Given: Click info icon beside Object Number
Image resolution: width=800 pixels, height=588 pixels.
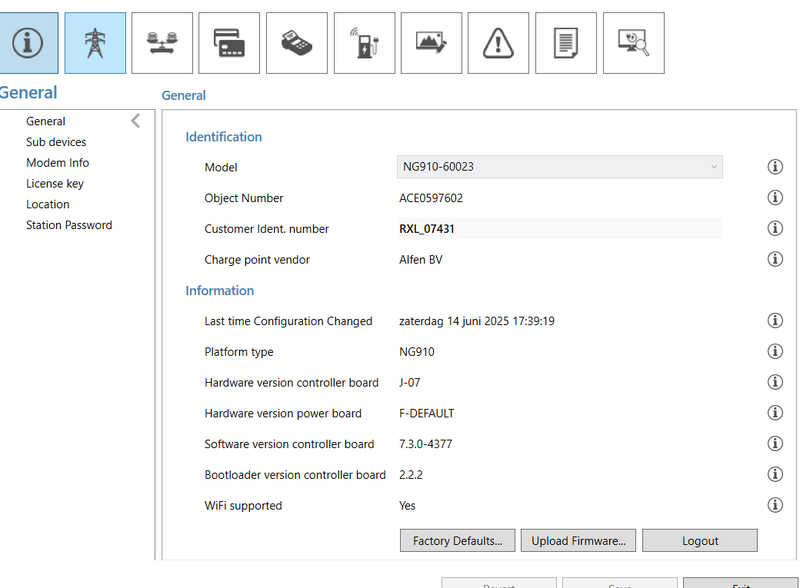Looking at the screenshot, I should click(775, 198).
